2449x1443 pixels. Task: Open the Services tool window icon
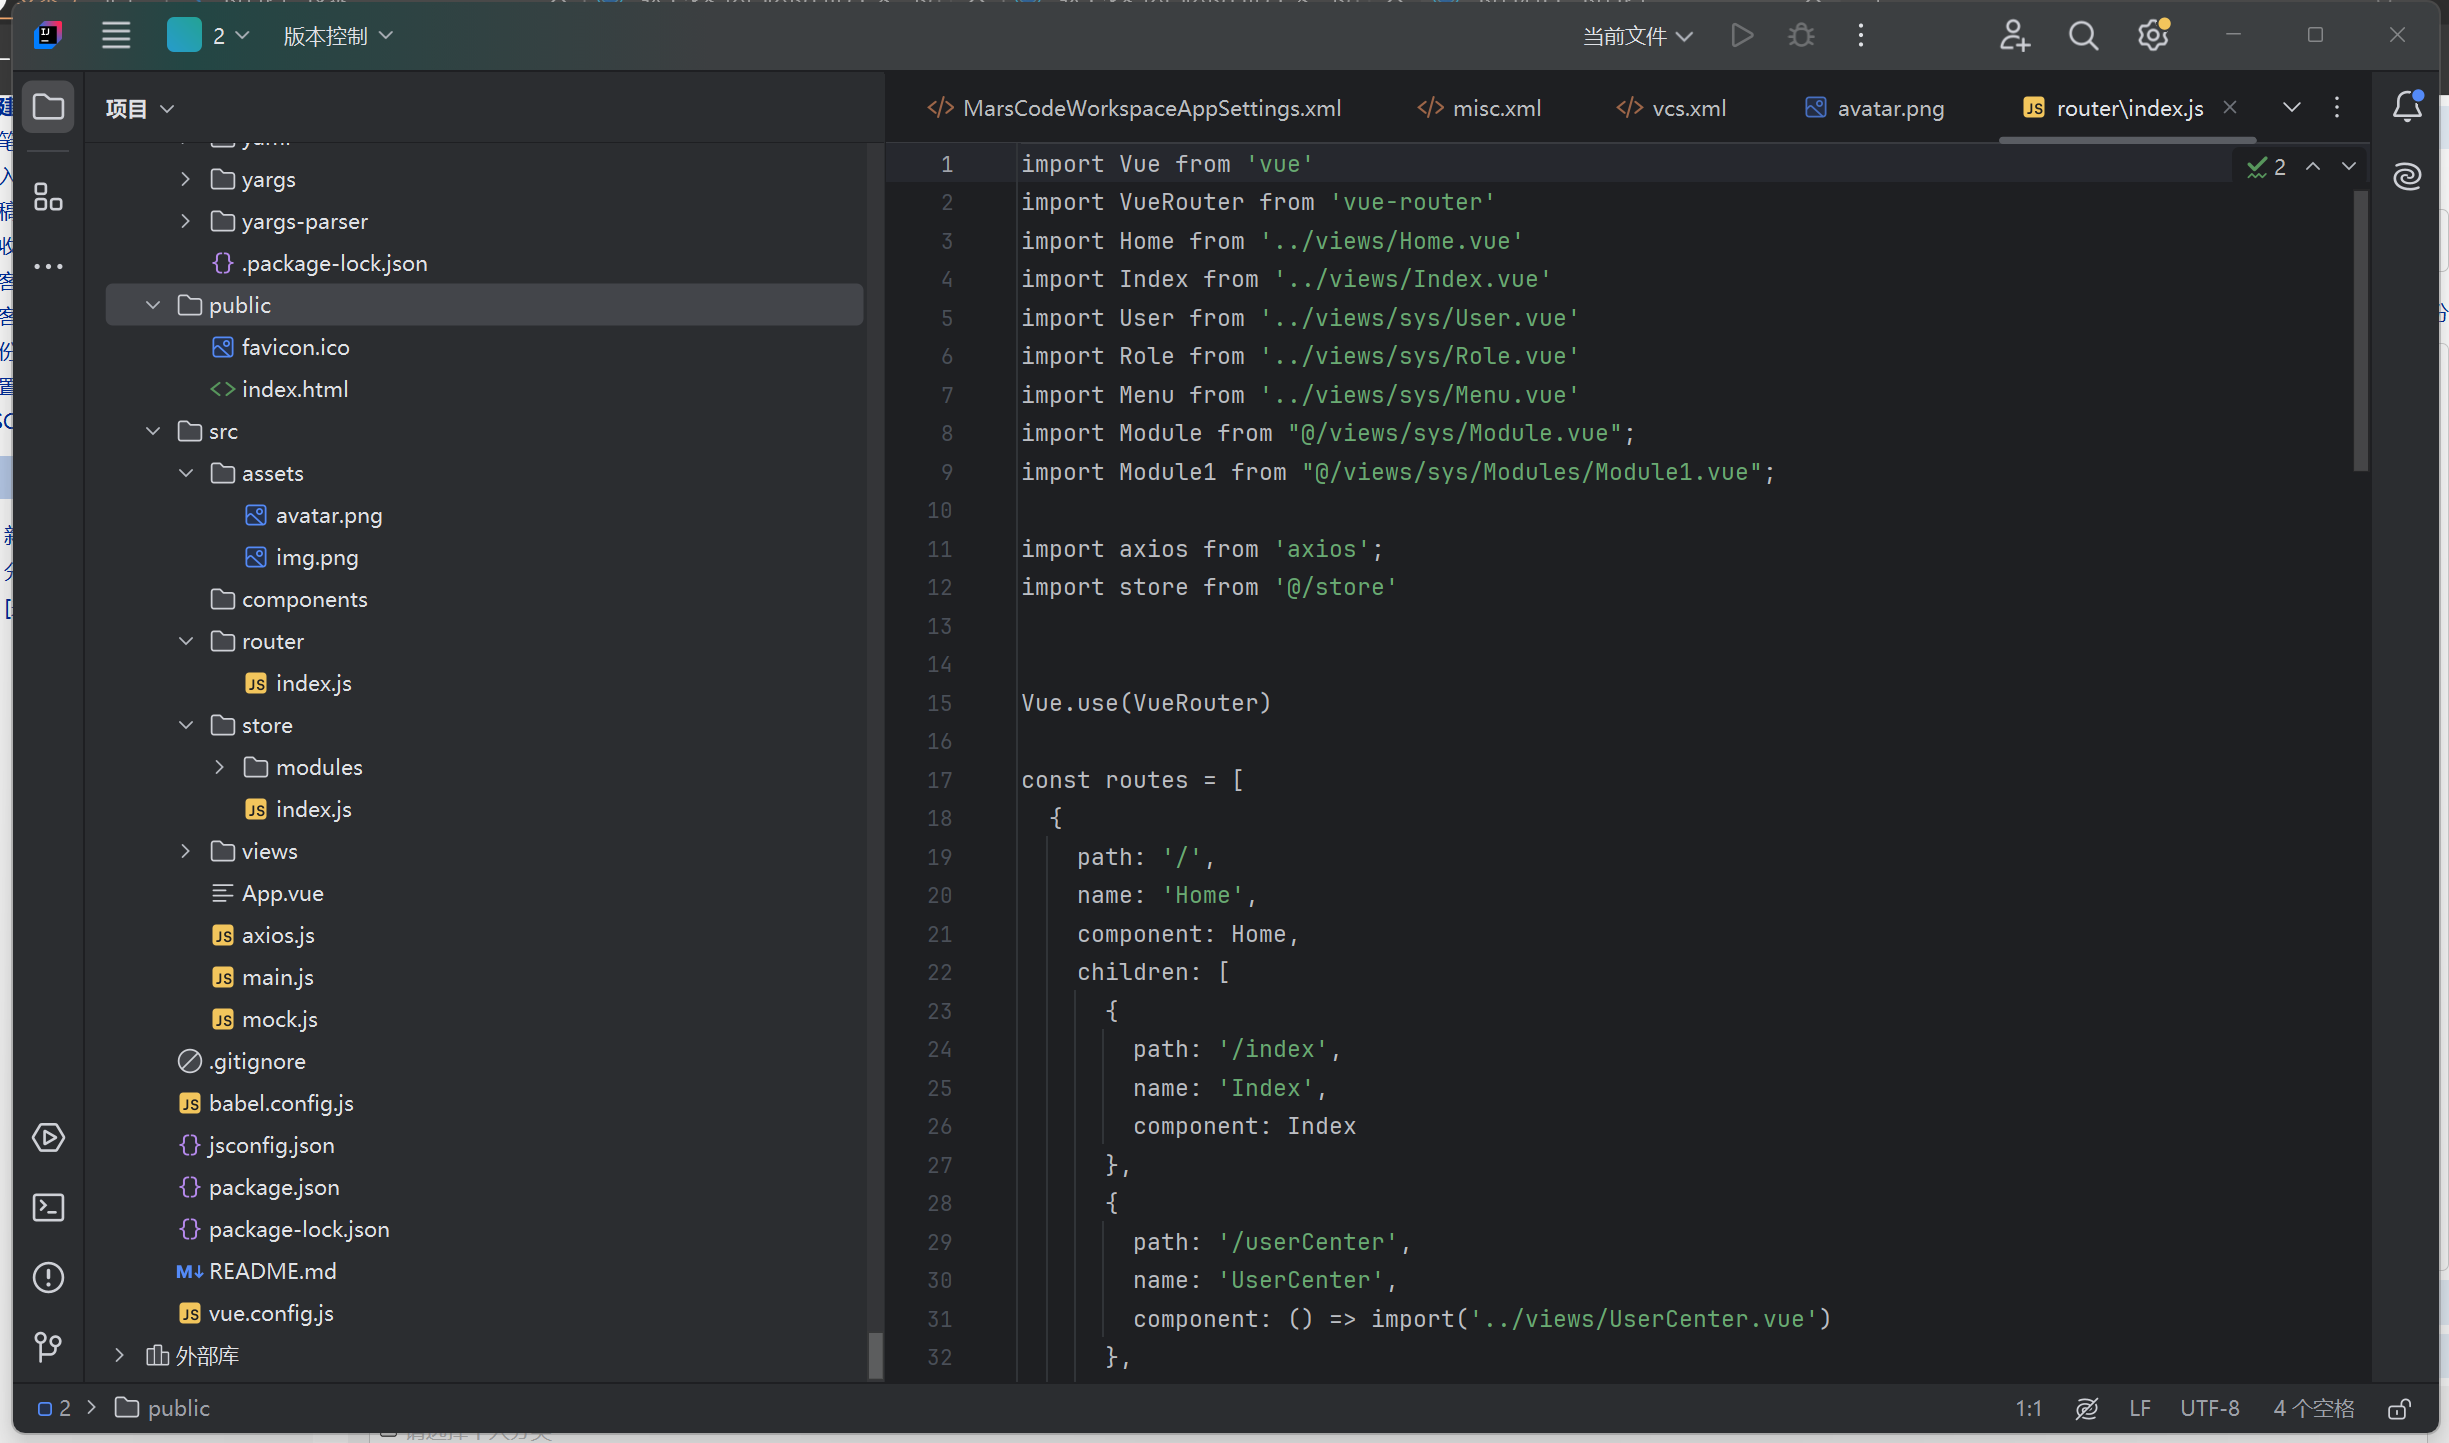pos(48,1138)
